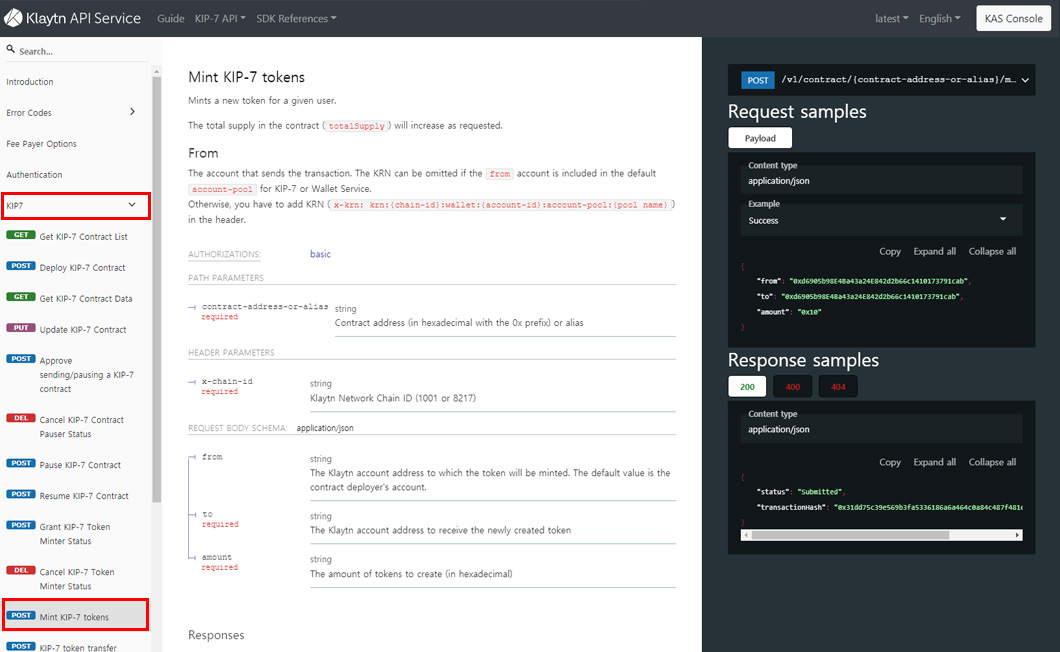The width and height of the screenshot is (1060, 652).
Task: Open the Example Success dropdown
Action: [x=882, y=220]
